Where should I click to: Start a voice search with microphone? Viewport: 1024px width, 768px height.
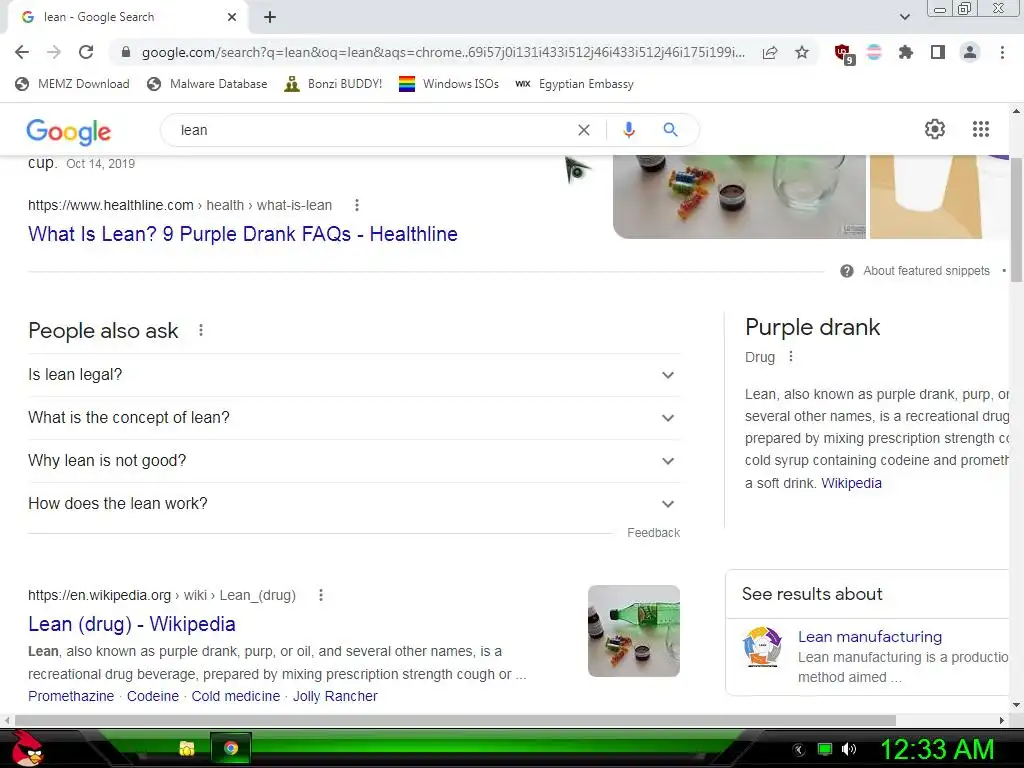[629, 130]
